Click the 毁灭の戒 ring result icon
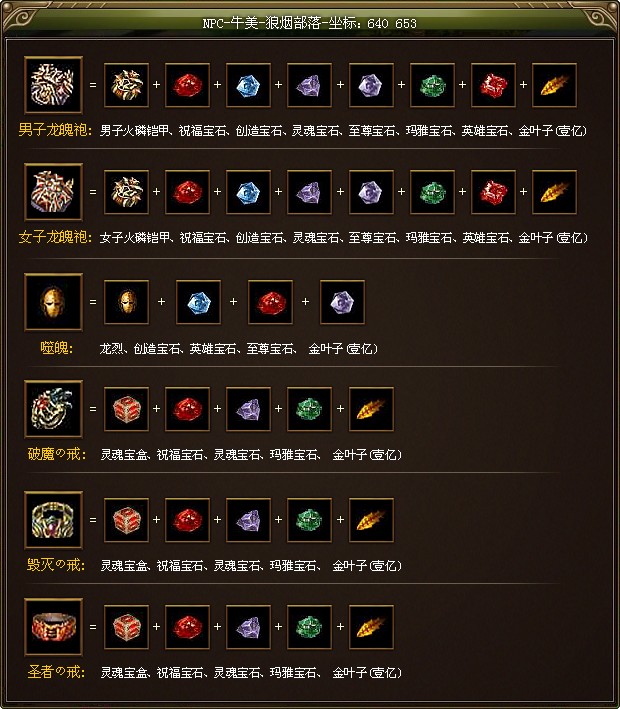Screen dimensions: 620x709 [53, 520]
